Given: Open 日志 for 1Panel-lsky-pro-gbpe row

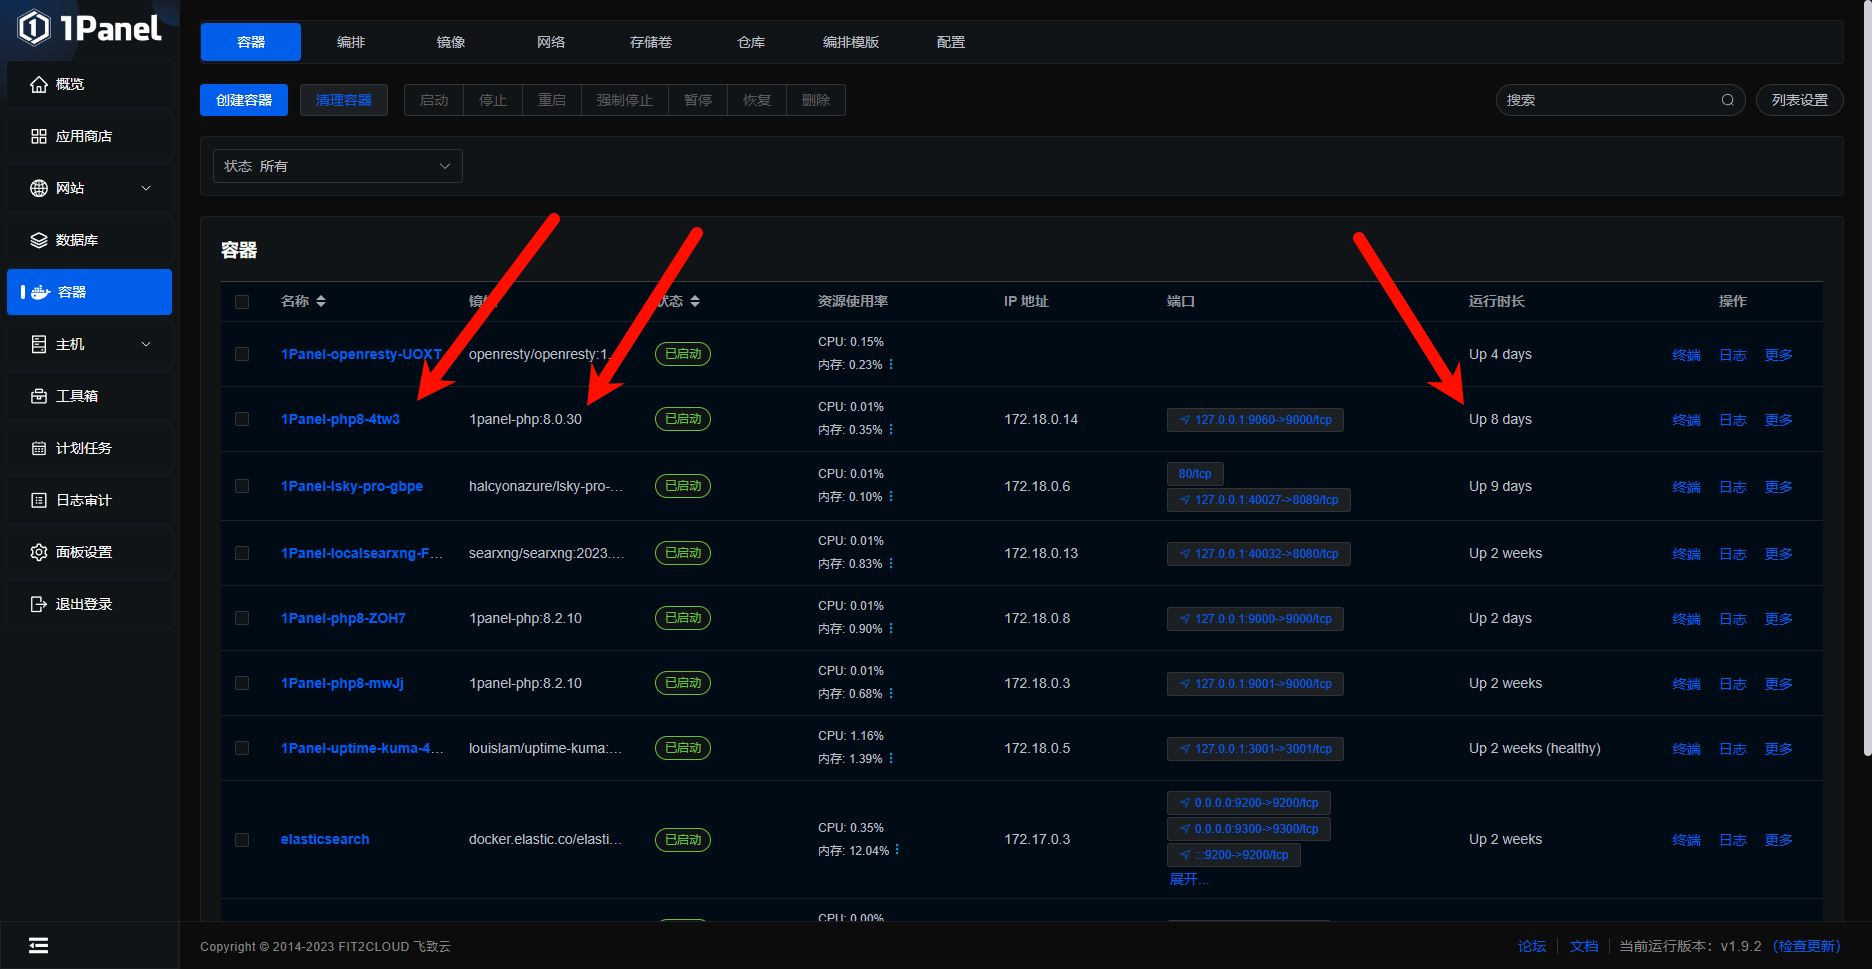Looking at the screenshot, I should pyautogui.click(x=1733, y=487).
